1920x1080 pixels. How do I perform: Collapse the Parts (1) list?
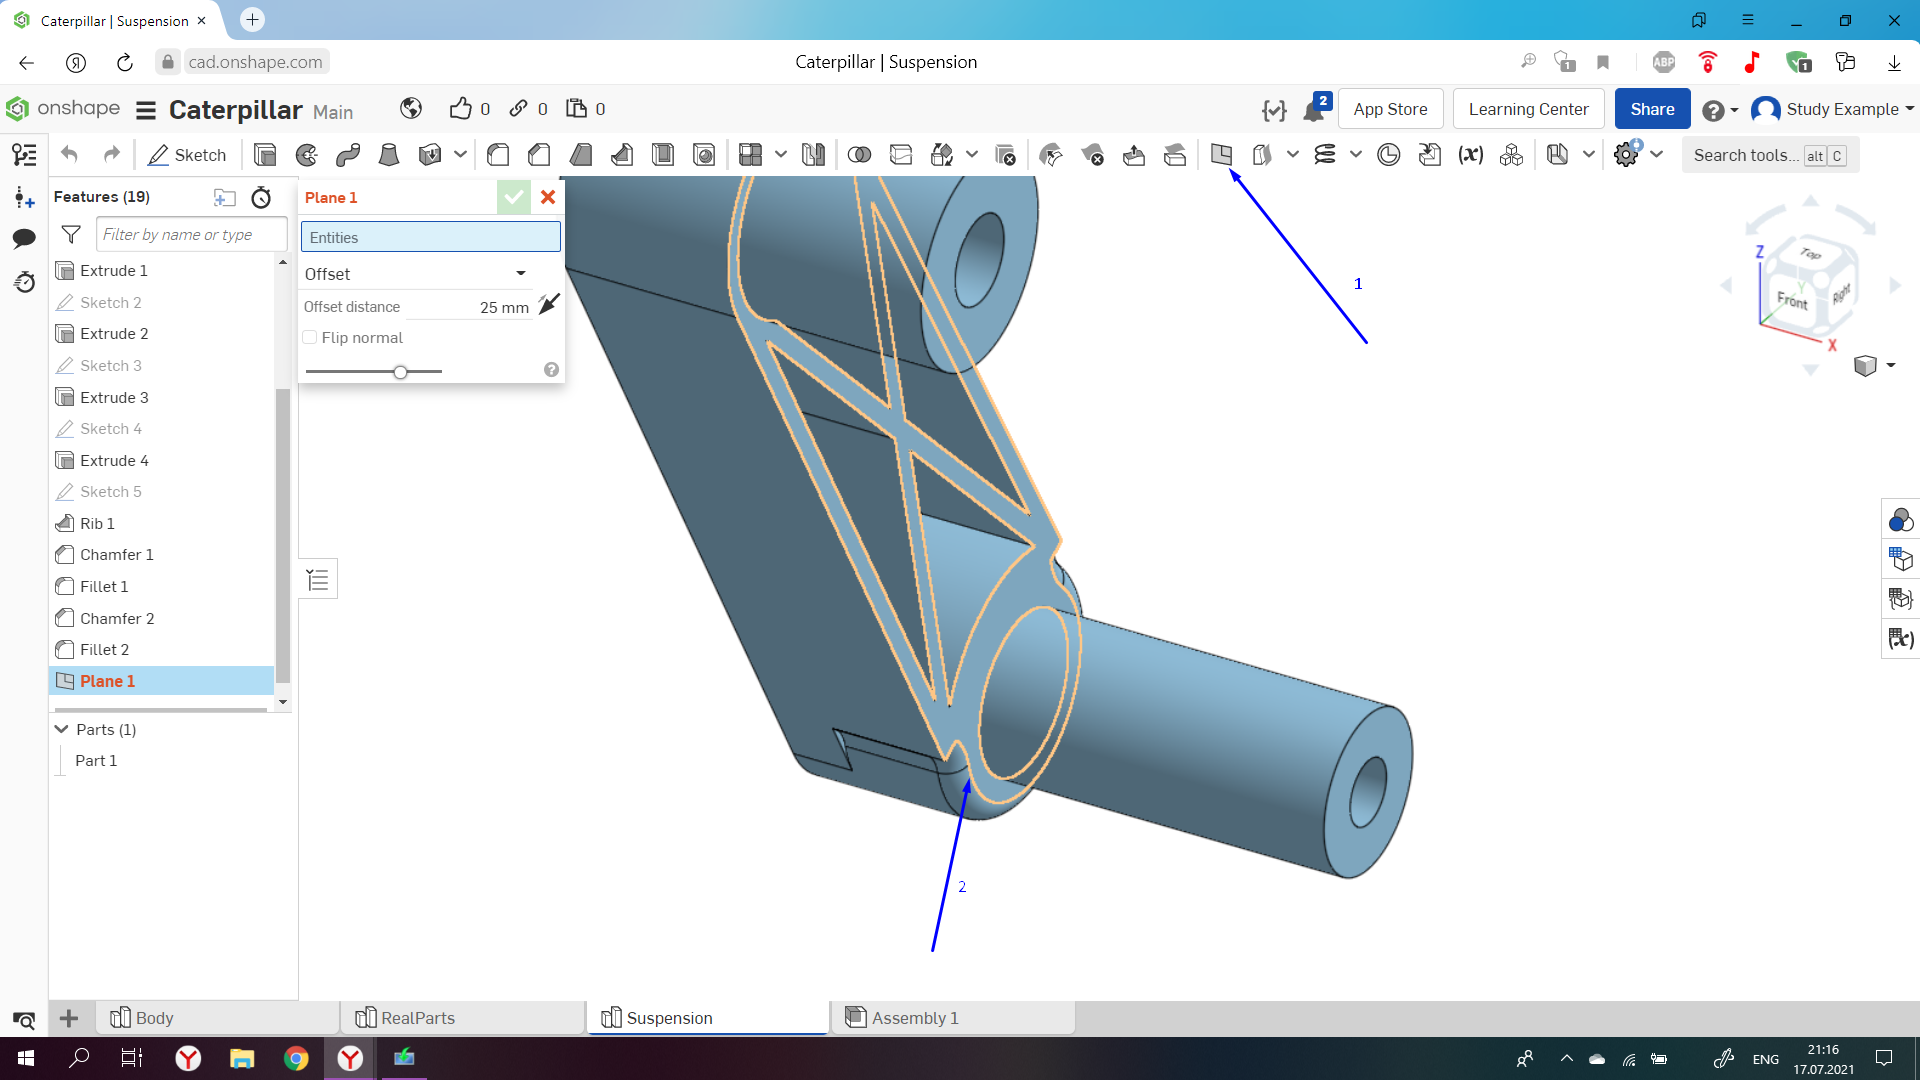tap(62, 729)
